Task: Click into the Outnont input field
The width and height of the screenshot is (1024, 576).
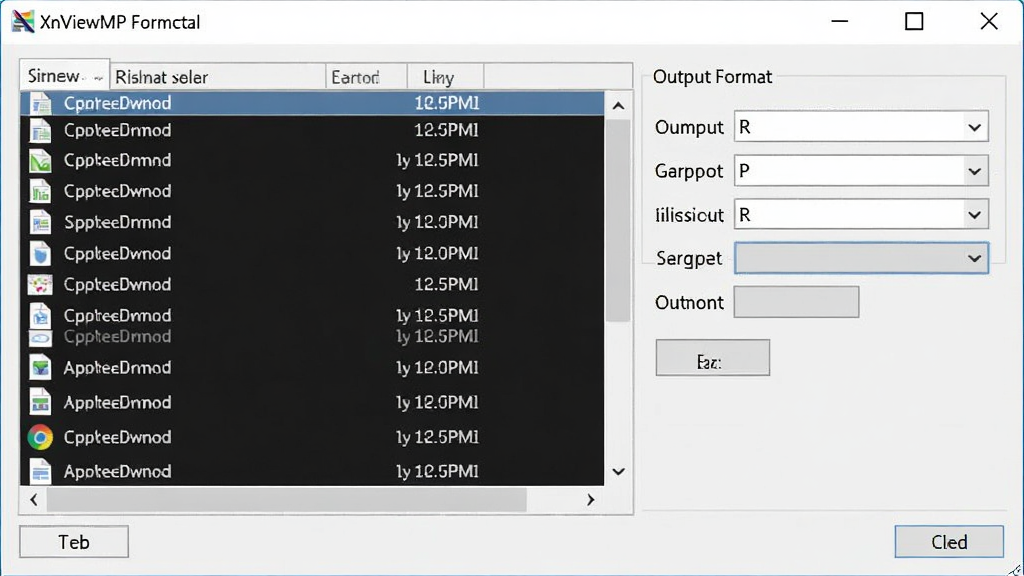Action: point(796,302)
